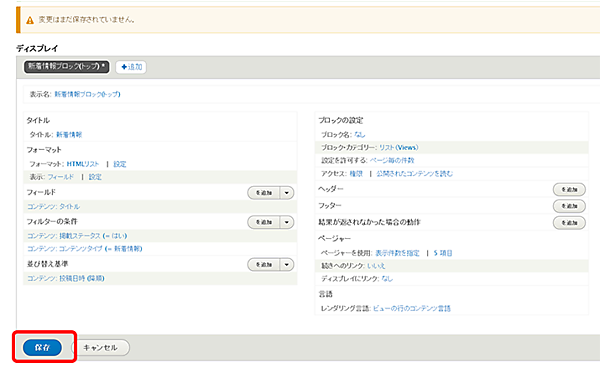The width and height of the screenshot is (600, 368).
Task: Click the blue 保存 button
Action: coord(42,347)
